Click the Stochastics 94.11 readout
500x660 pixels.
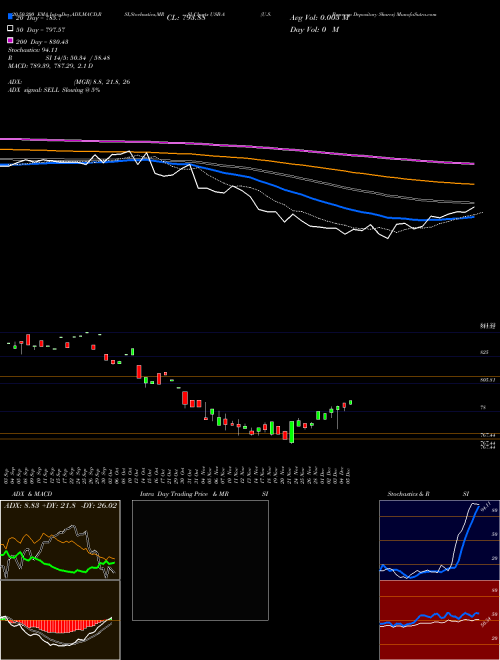point(33,50)
